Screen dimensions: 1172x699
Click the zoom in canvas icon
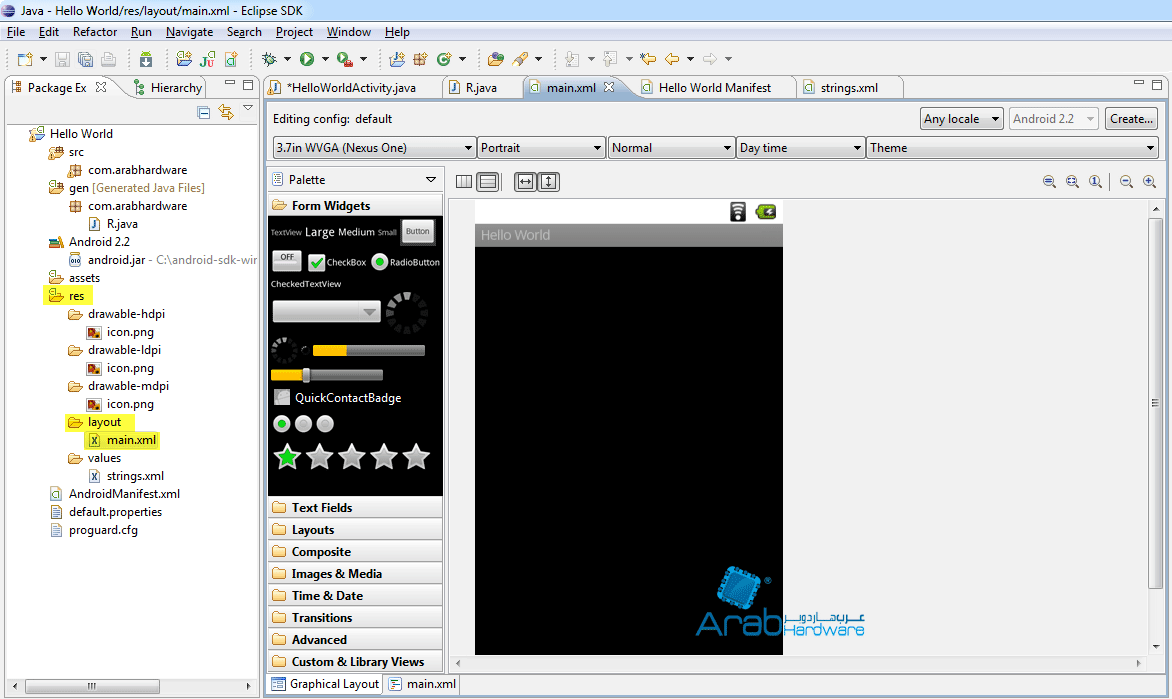pos(1150,182)
